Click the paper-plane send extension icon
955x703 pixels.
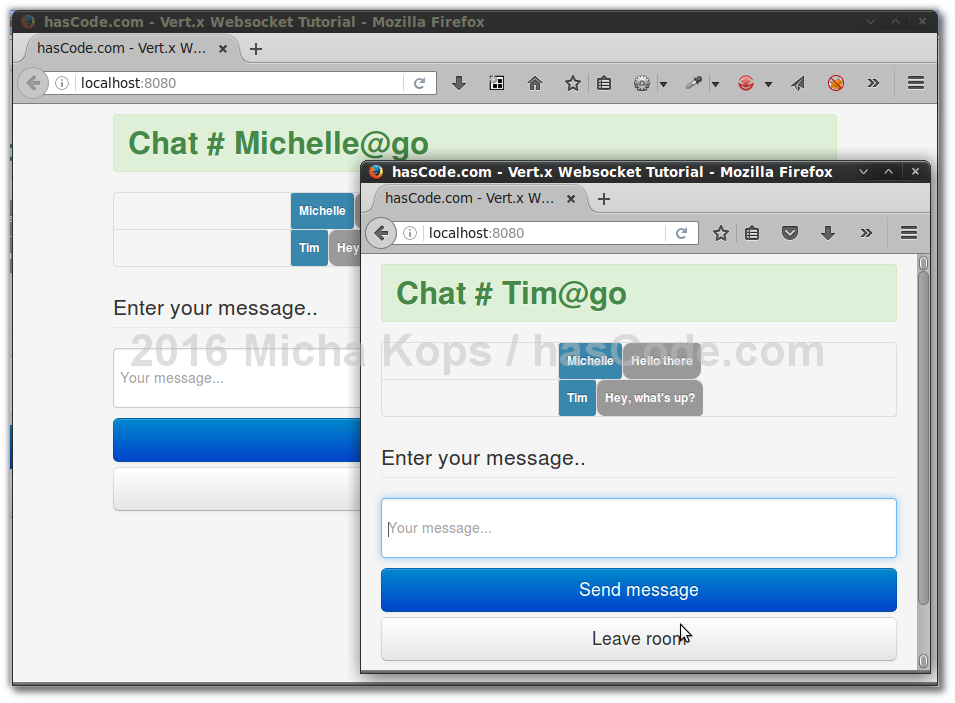[797, 83]
